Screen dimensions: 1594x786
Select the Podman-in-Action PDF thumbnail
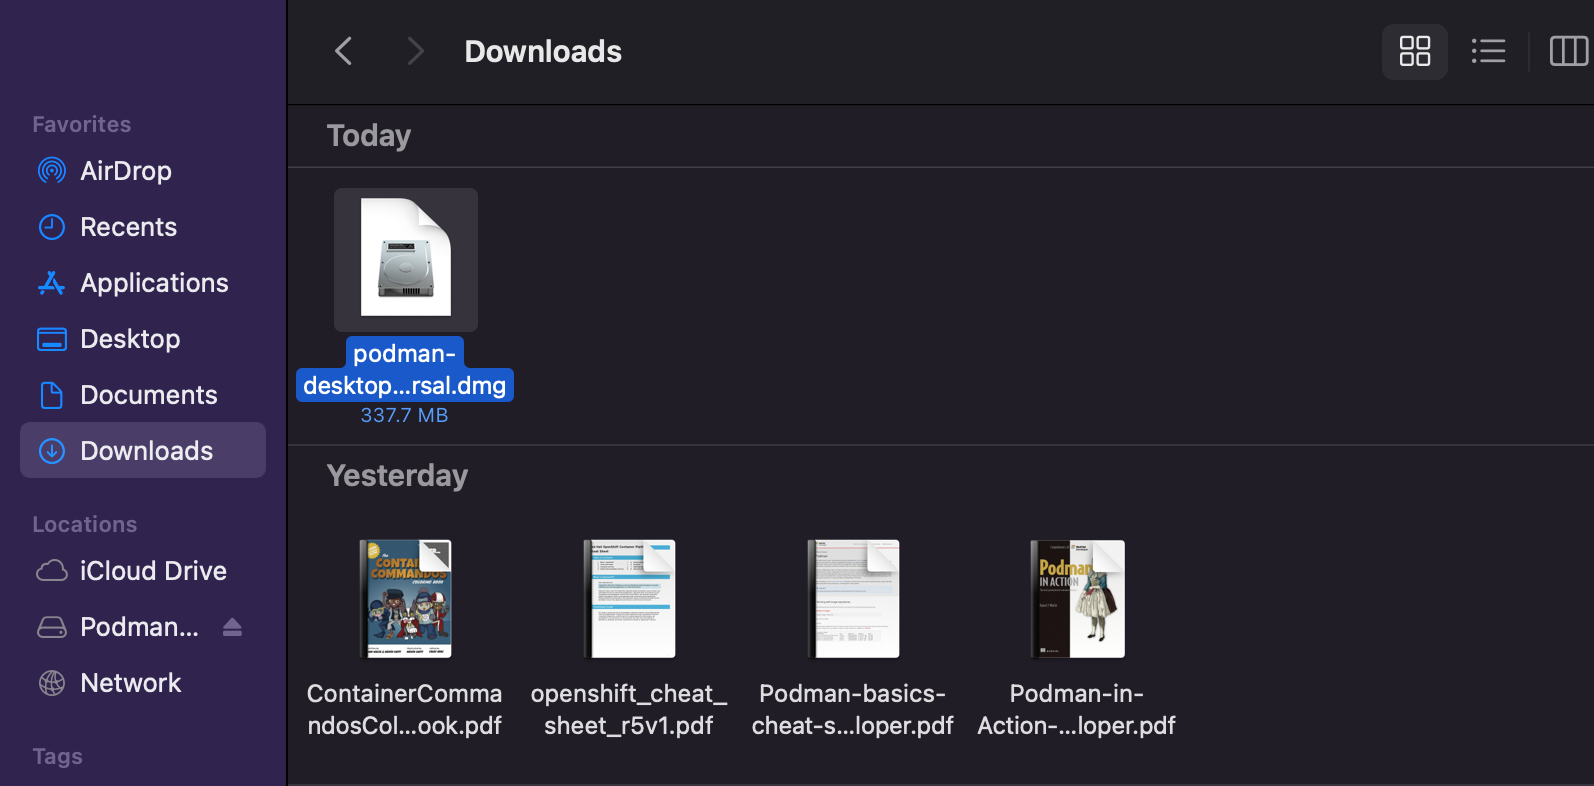(1077, 599)
